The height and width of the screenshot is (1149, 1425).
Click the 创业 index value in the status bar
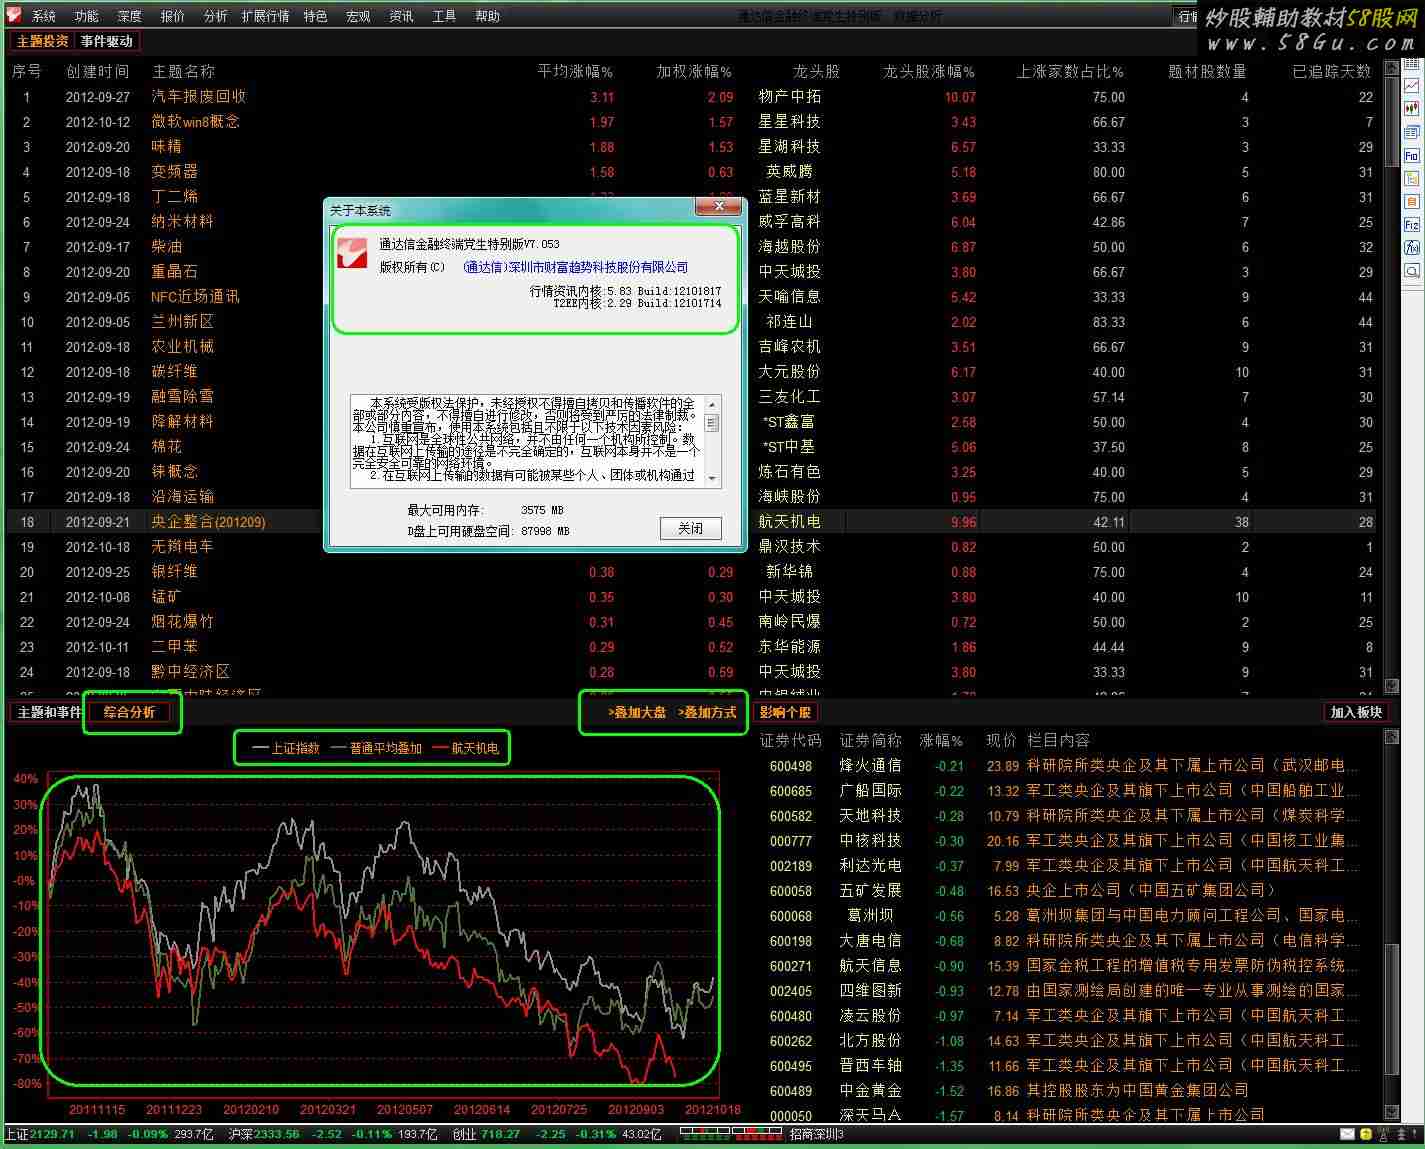(x=500, y=1134)
